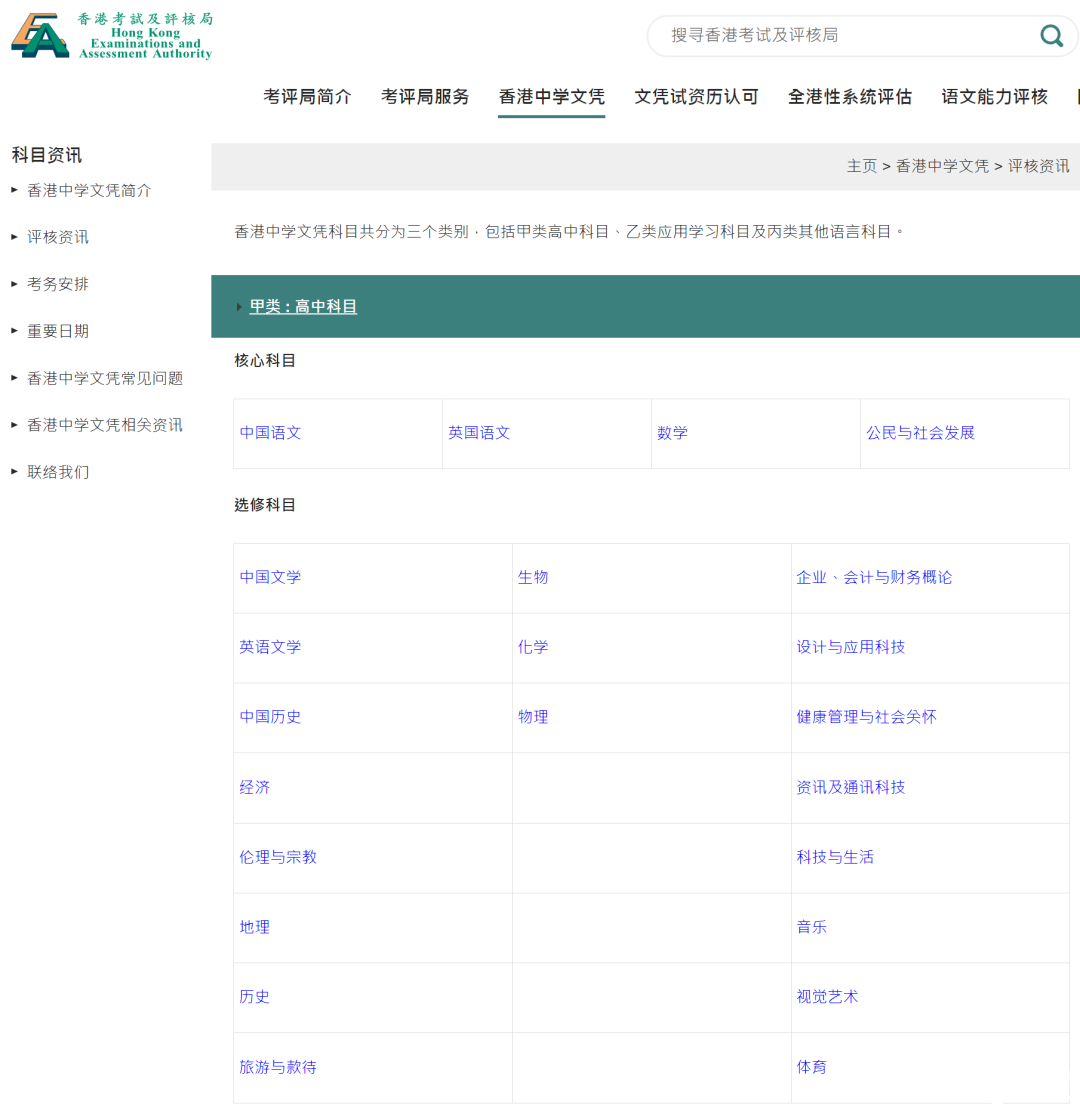
Task: Open the 全港性系统评估 menu
Action: (850, 97)
